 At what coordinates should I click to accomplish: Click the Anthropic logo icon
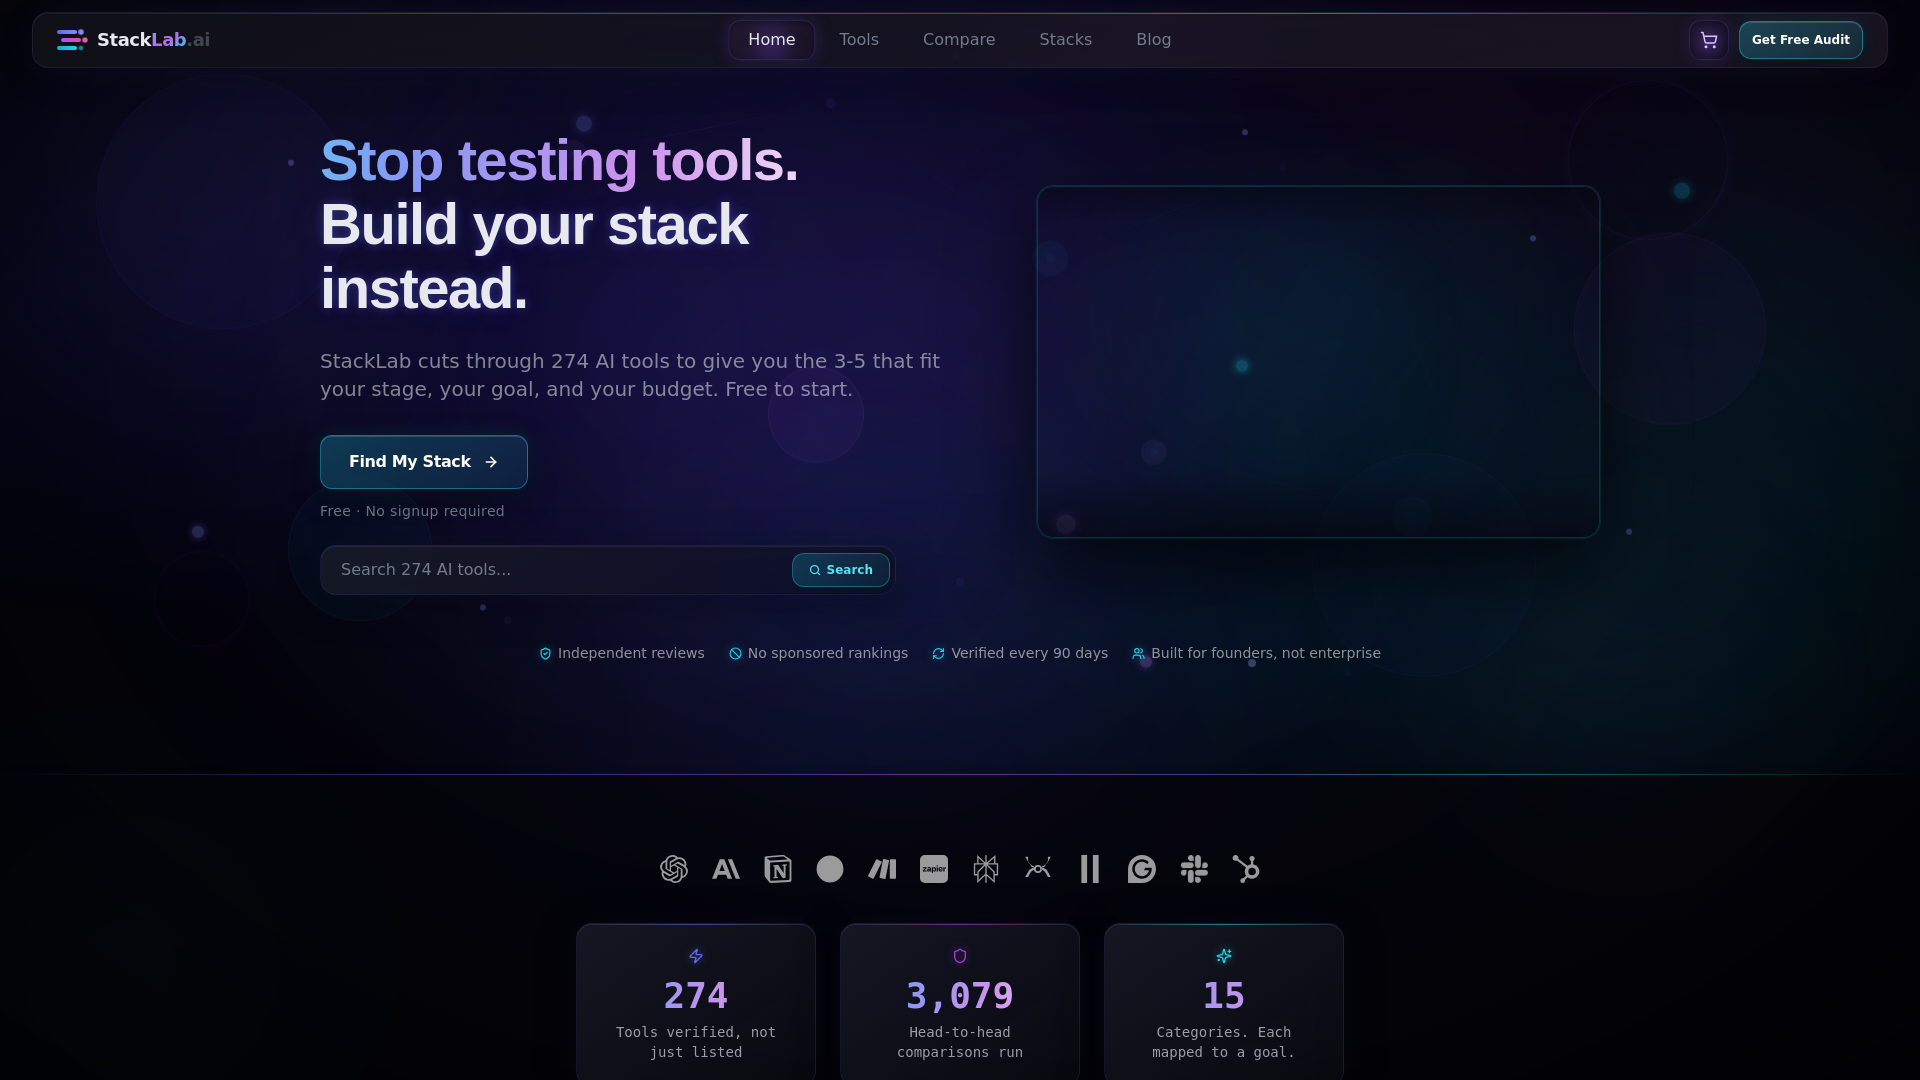726,869
